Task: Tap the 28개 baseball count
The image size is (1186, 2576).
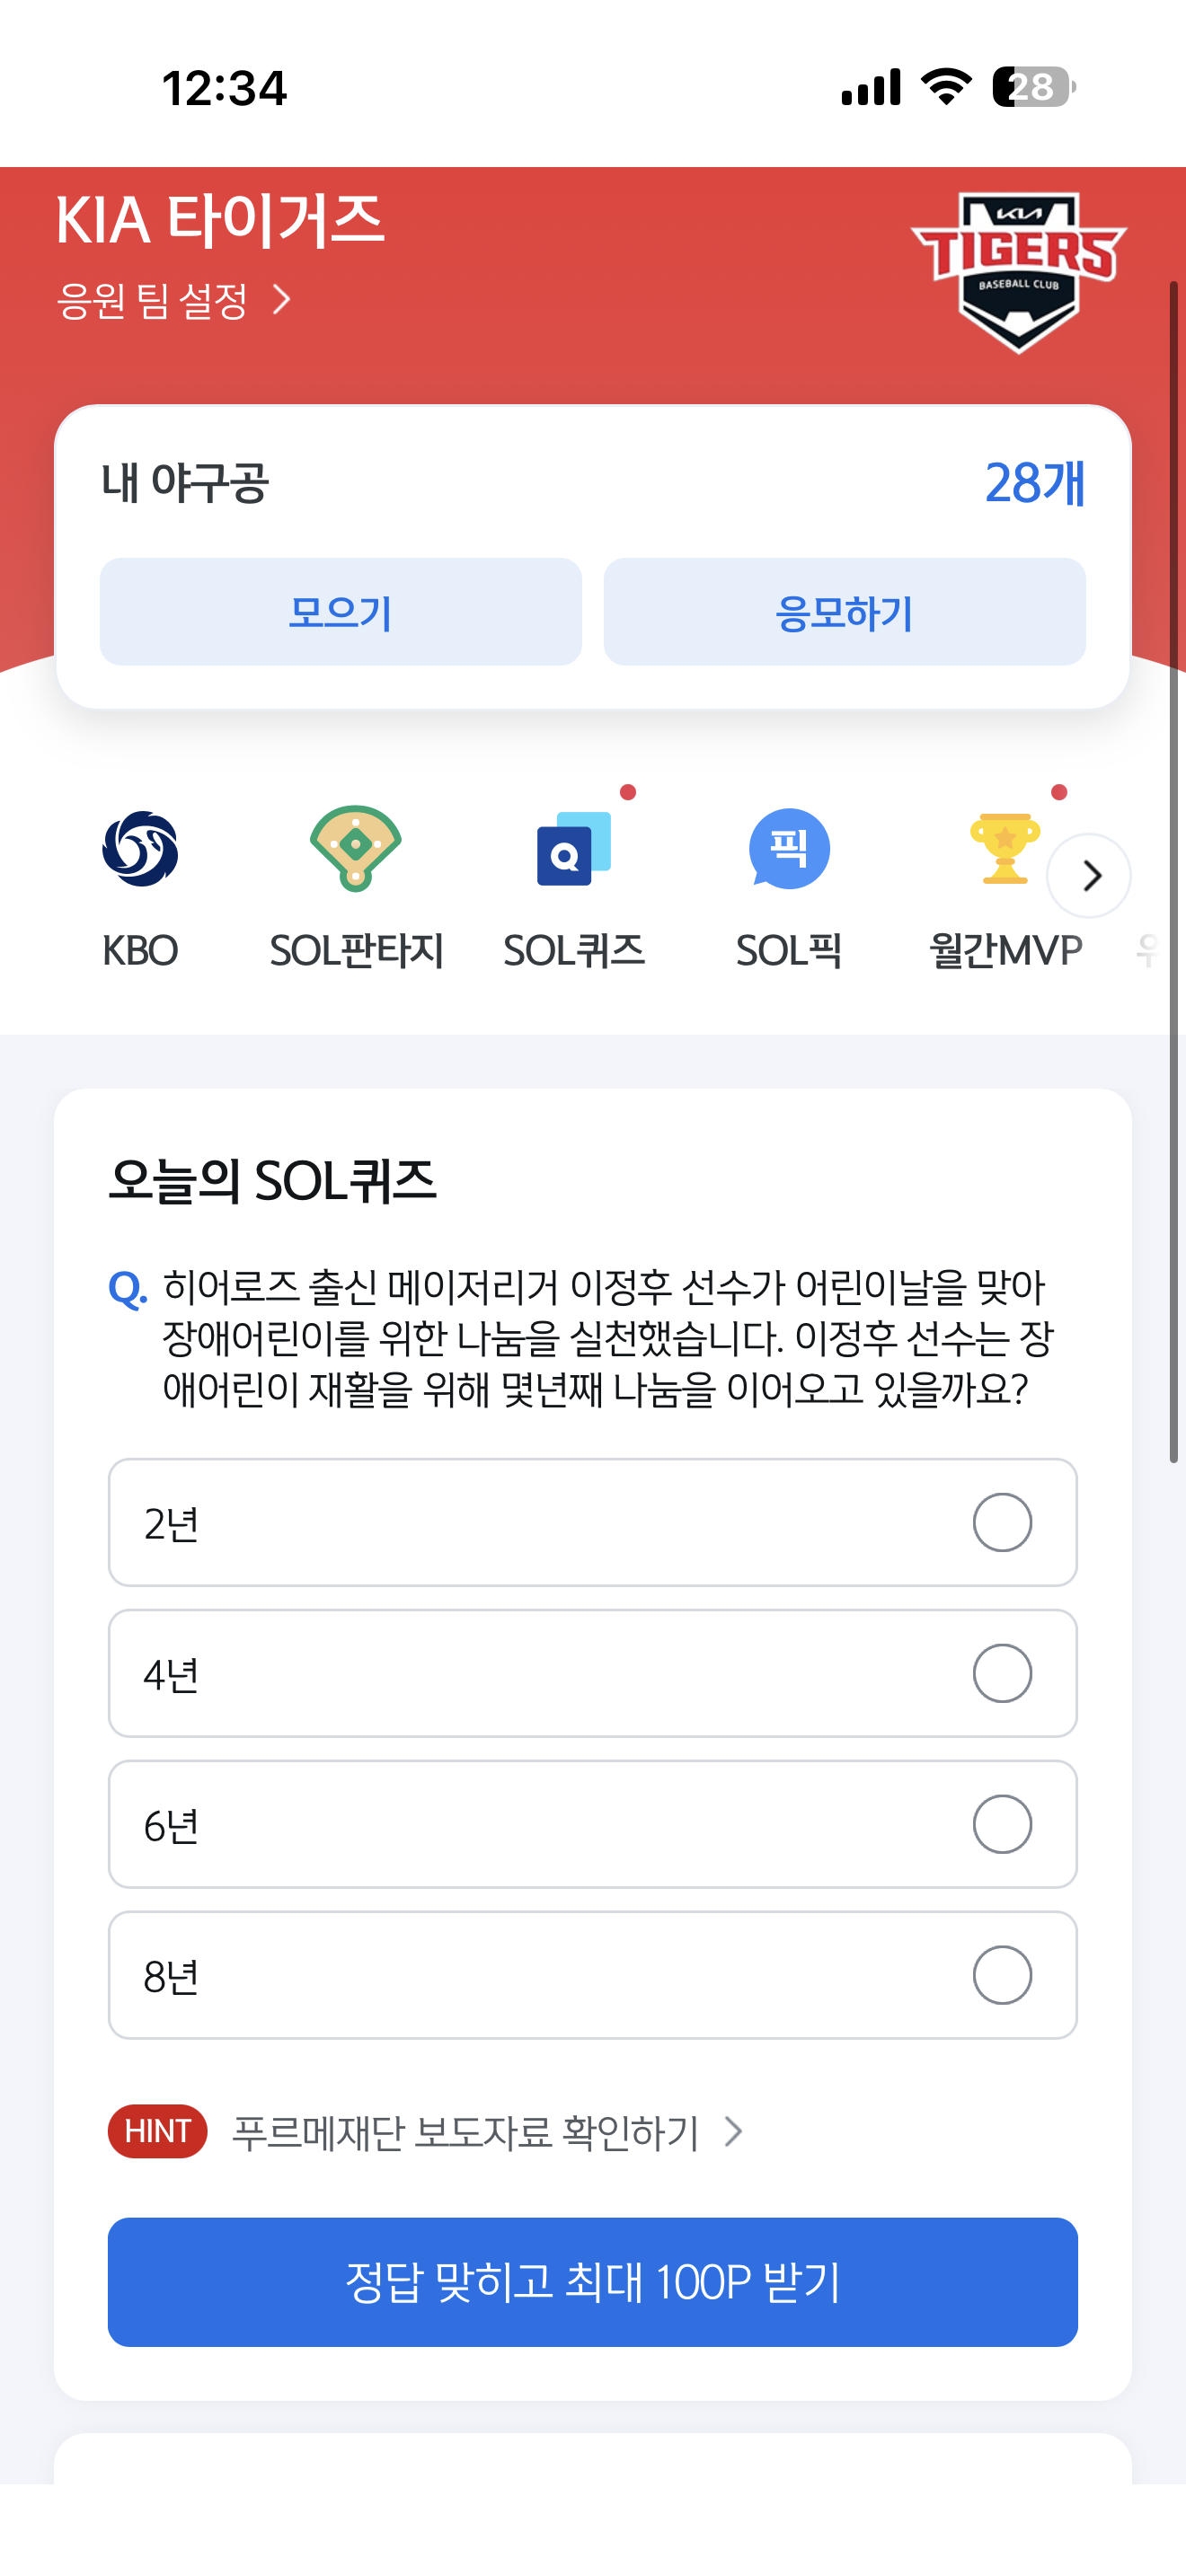Action: coord(1035,483)
